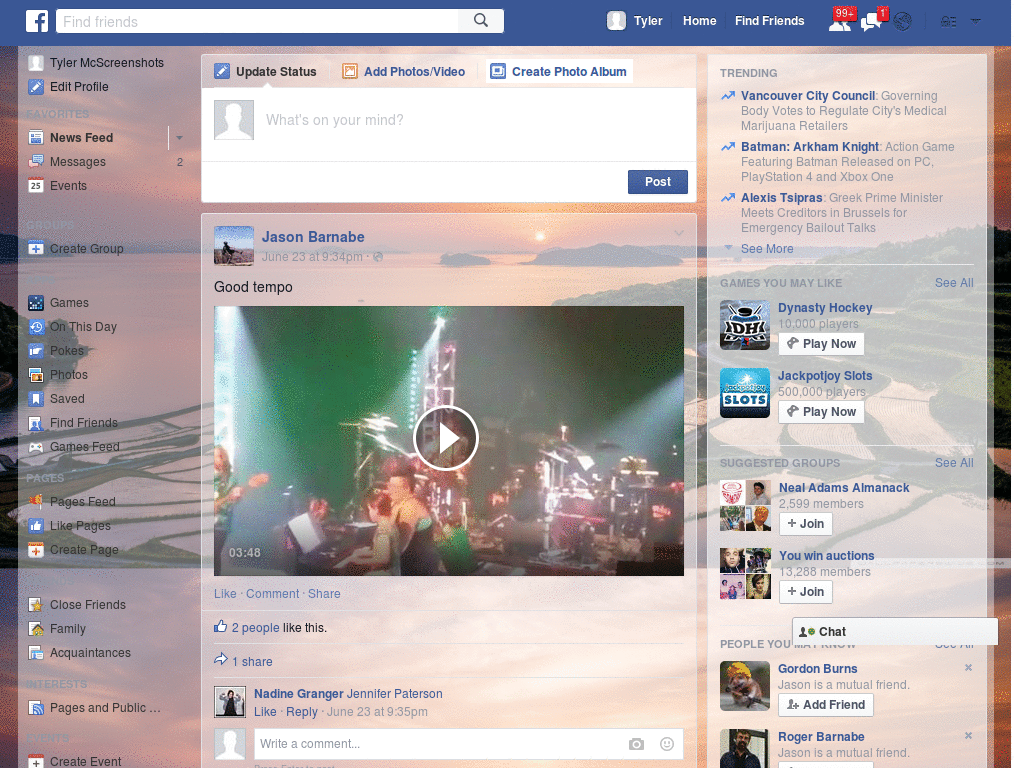
Task: Open the notifications globe icon
Action: [902, 20]
